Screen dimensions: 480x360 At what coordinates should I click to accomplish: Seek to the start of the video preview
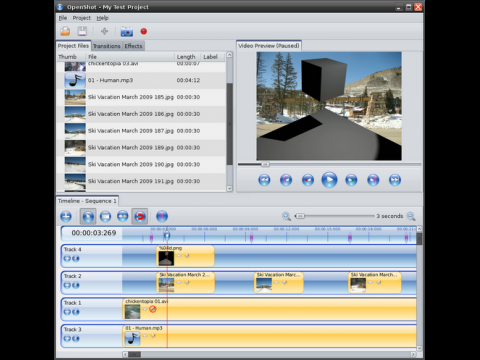tap(264, 180)
